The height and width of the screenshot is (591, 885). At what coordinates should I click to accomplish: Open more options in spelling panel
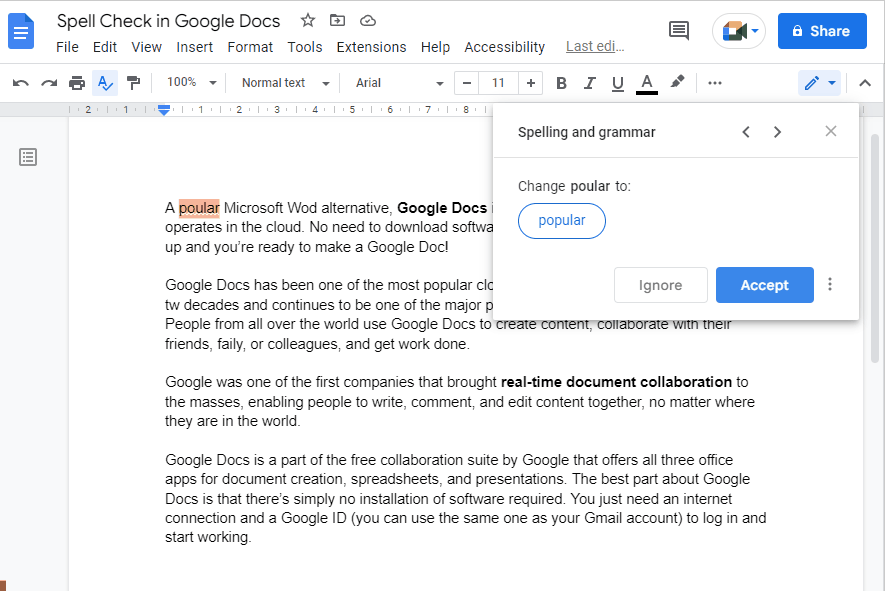(829, 284)
